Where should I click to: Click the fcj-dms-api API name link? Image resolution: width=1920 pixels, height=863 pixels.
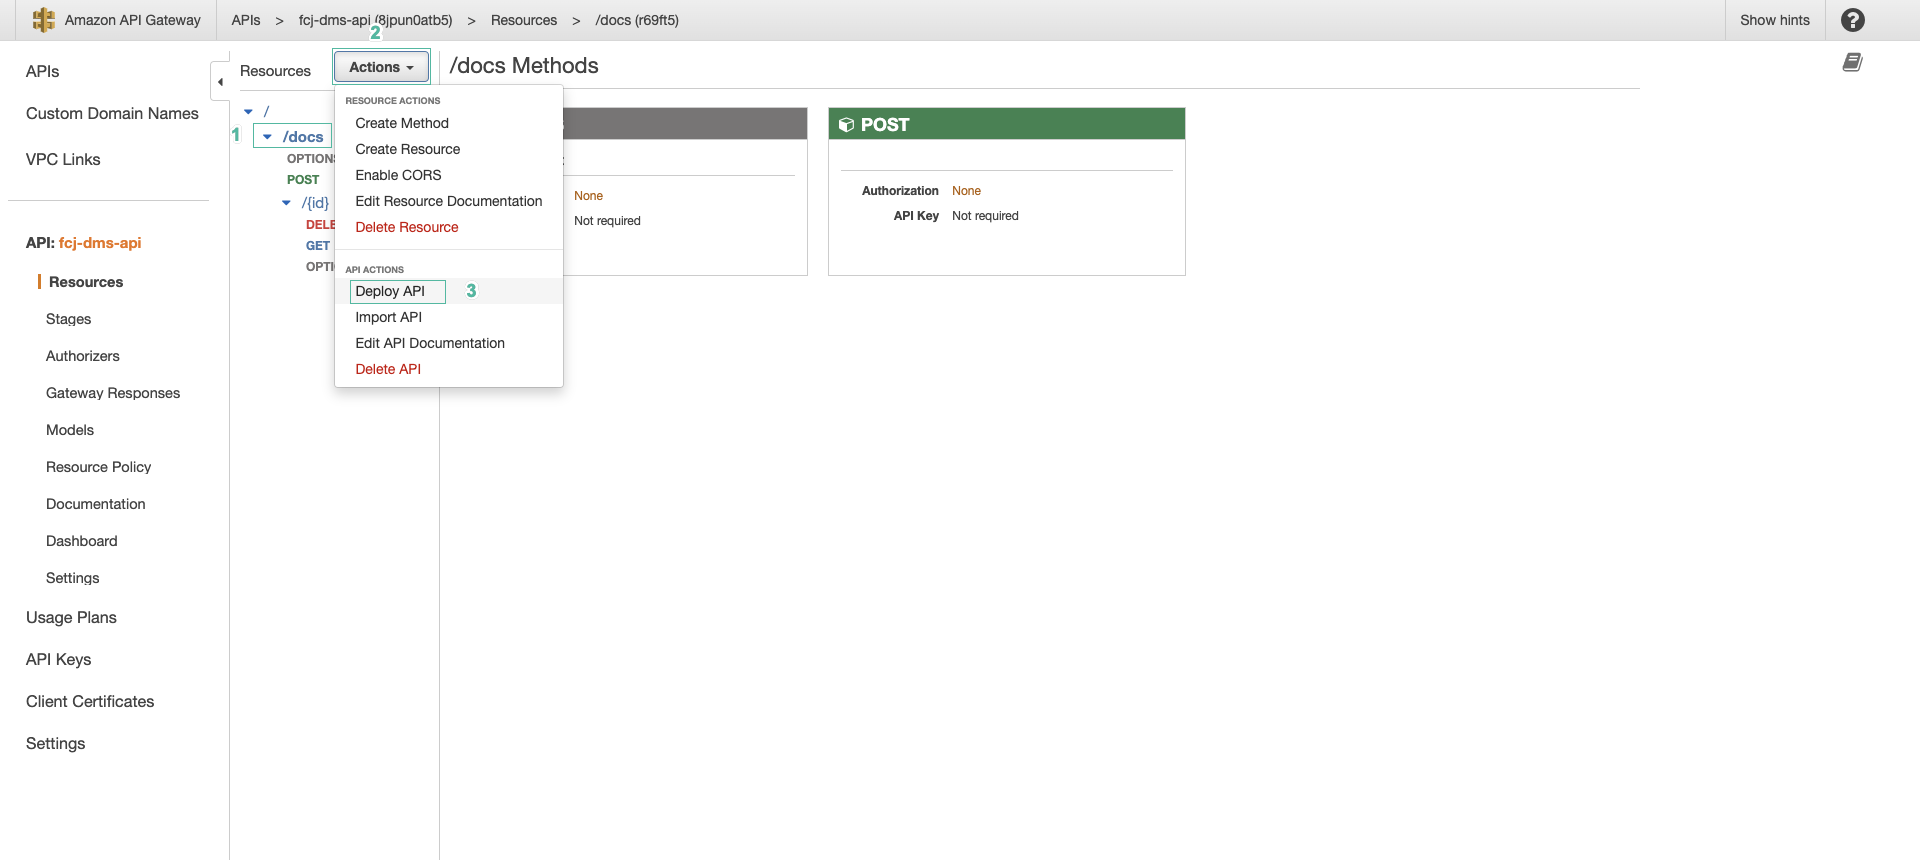[x=100, y=243]
